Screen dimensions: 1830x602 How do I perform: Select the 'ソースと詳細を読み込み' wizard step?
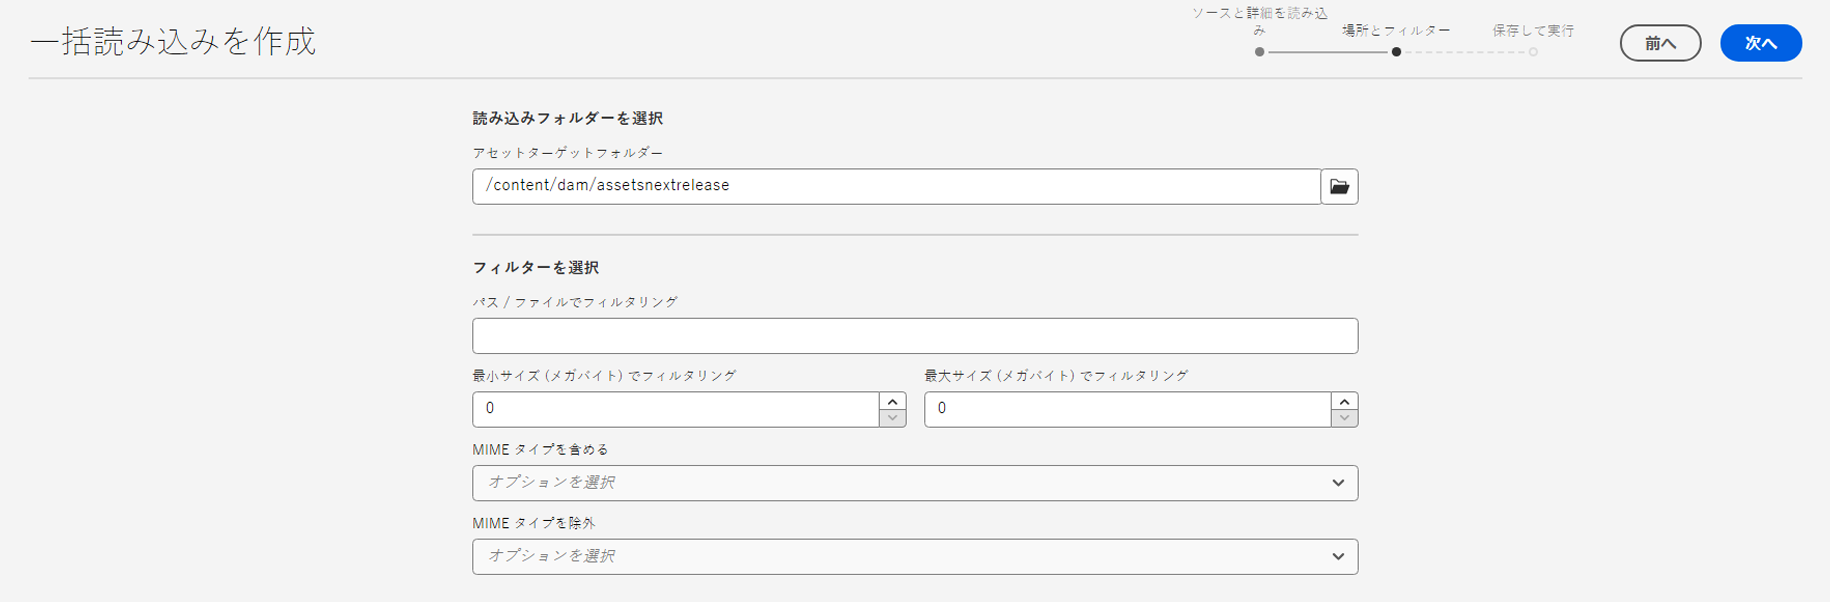[x=1260, y=21]
